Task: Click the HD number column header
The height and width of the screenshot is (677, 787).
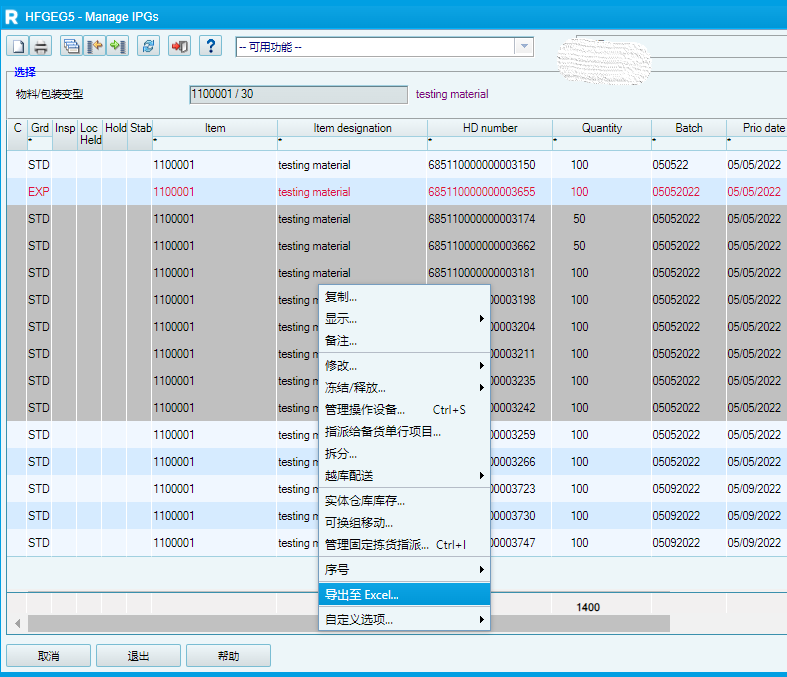Action: [490, 128]
